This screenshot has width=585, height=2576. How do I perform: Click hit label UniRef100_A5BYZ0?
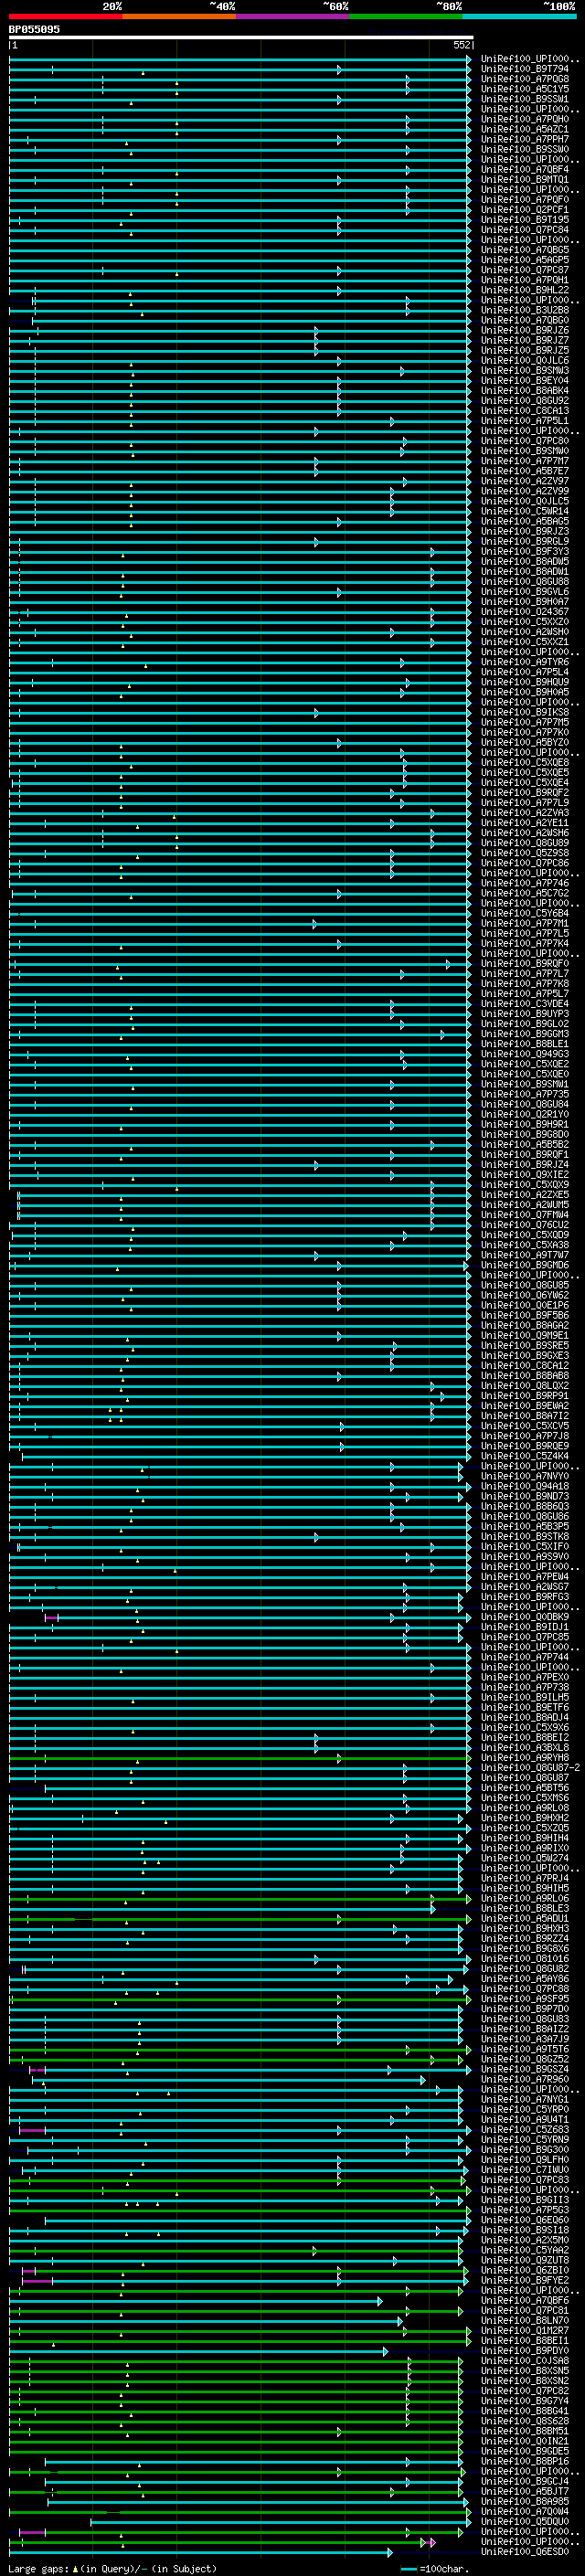coord(525,742)
